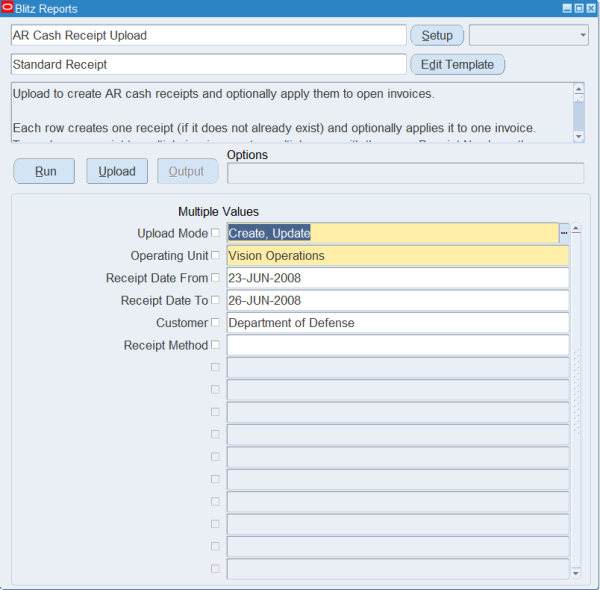
Task: Click the description scrollbar up arrow
Action: (579, 89)
